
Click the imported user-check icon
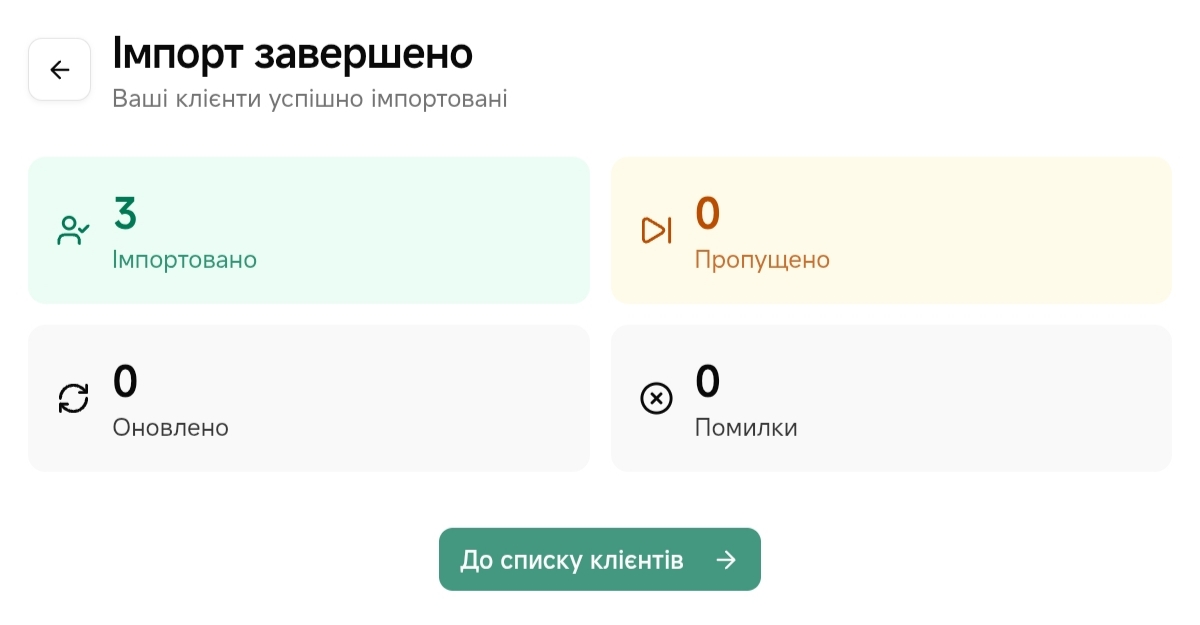pos(73,231)
